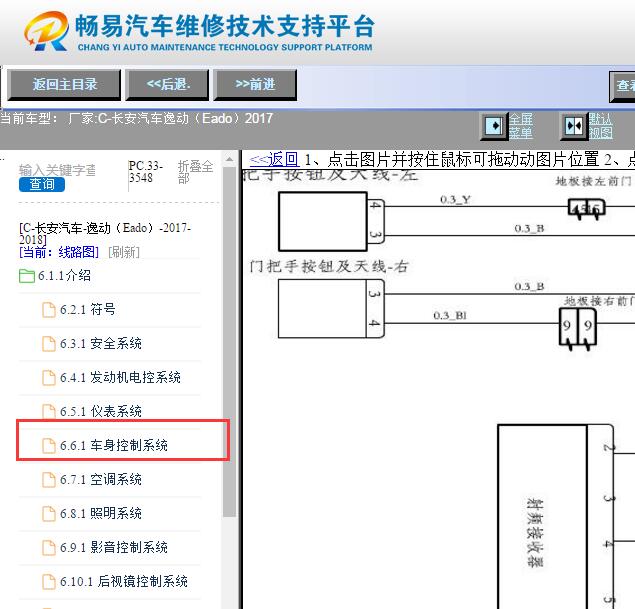Image resolution: width=635 pixels, height=609 pixels.
Task: Click the [当前：线路图] link
Action: click(x=59, y=252)
